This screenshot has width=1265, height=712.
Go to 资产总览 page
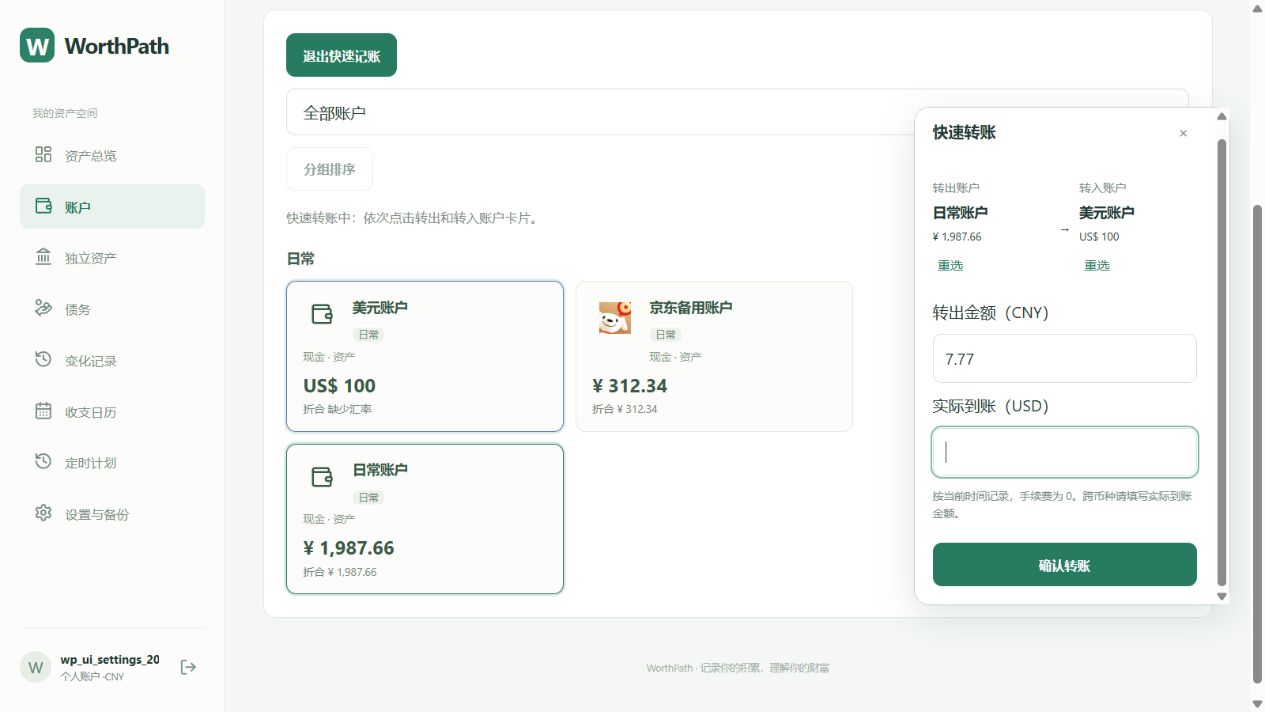[112, 155]
